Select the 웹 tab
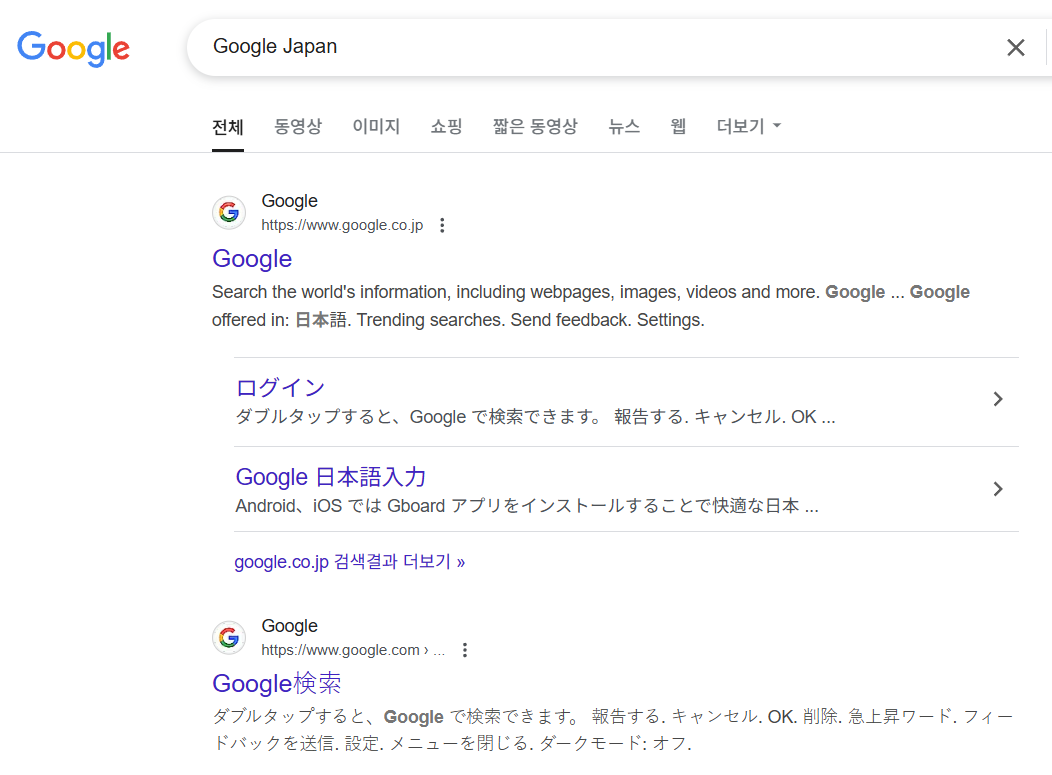 click(678, 126)
